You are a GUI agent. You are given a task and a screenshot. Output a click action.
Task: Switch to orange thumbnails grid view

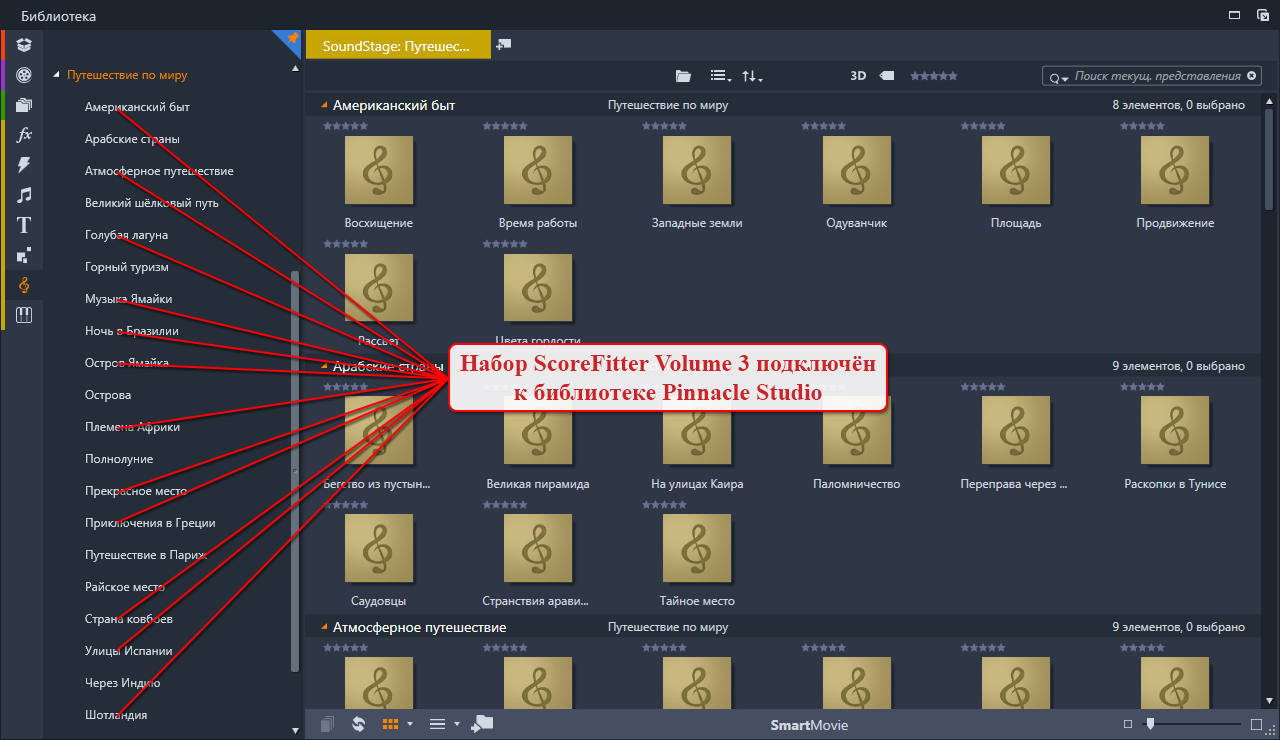point(391,724)
